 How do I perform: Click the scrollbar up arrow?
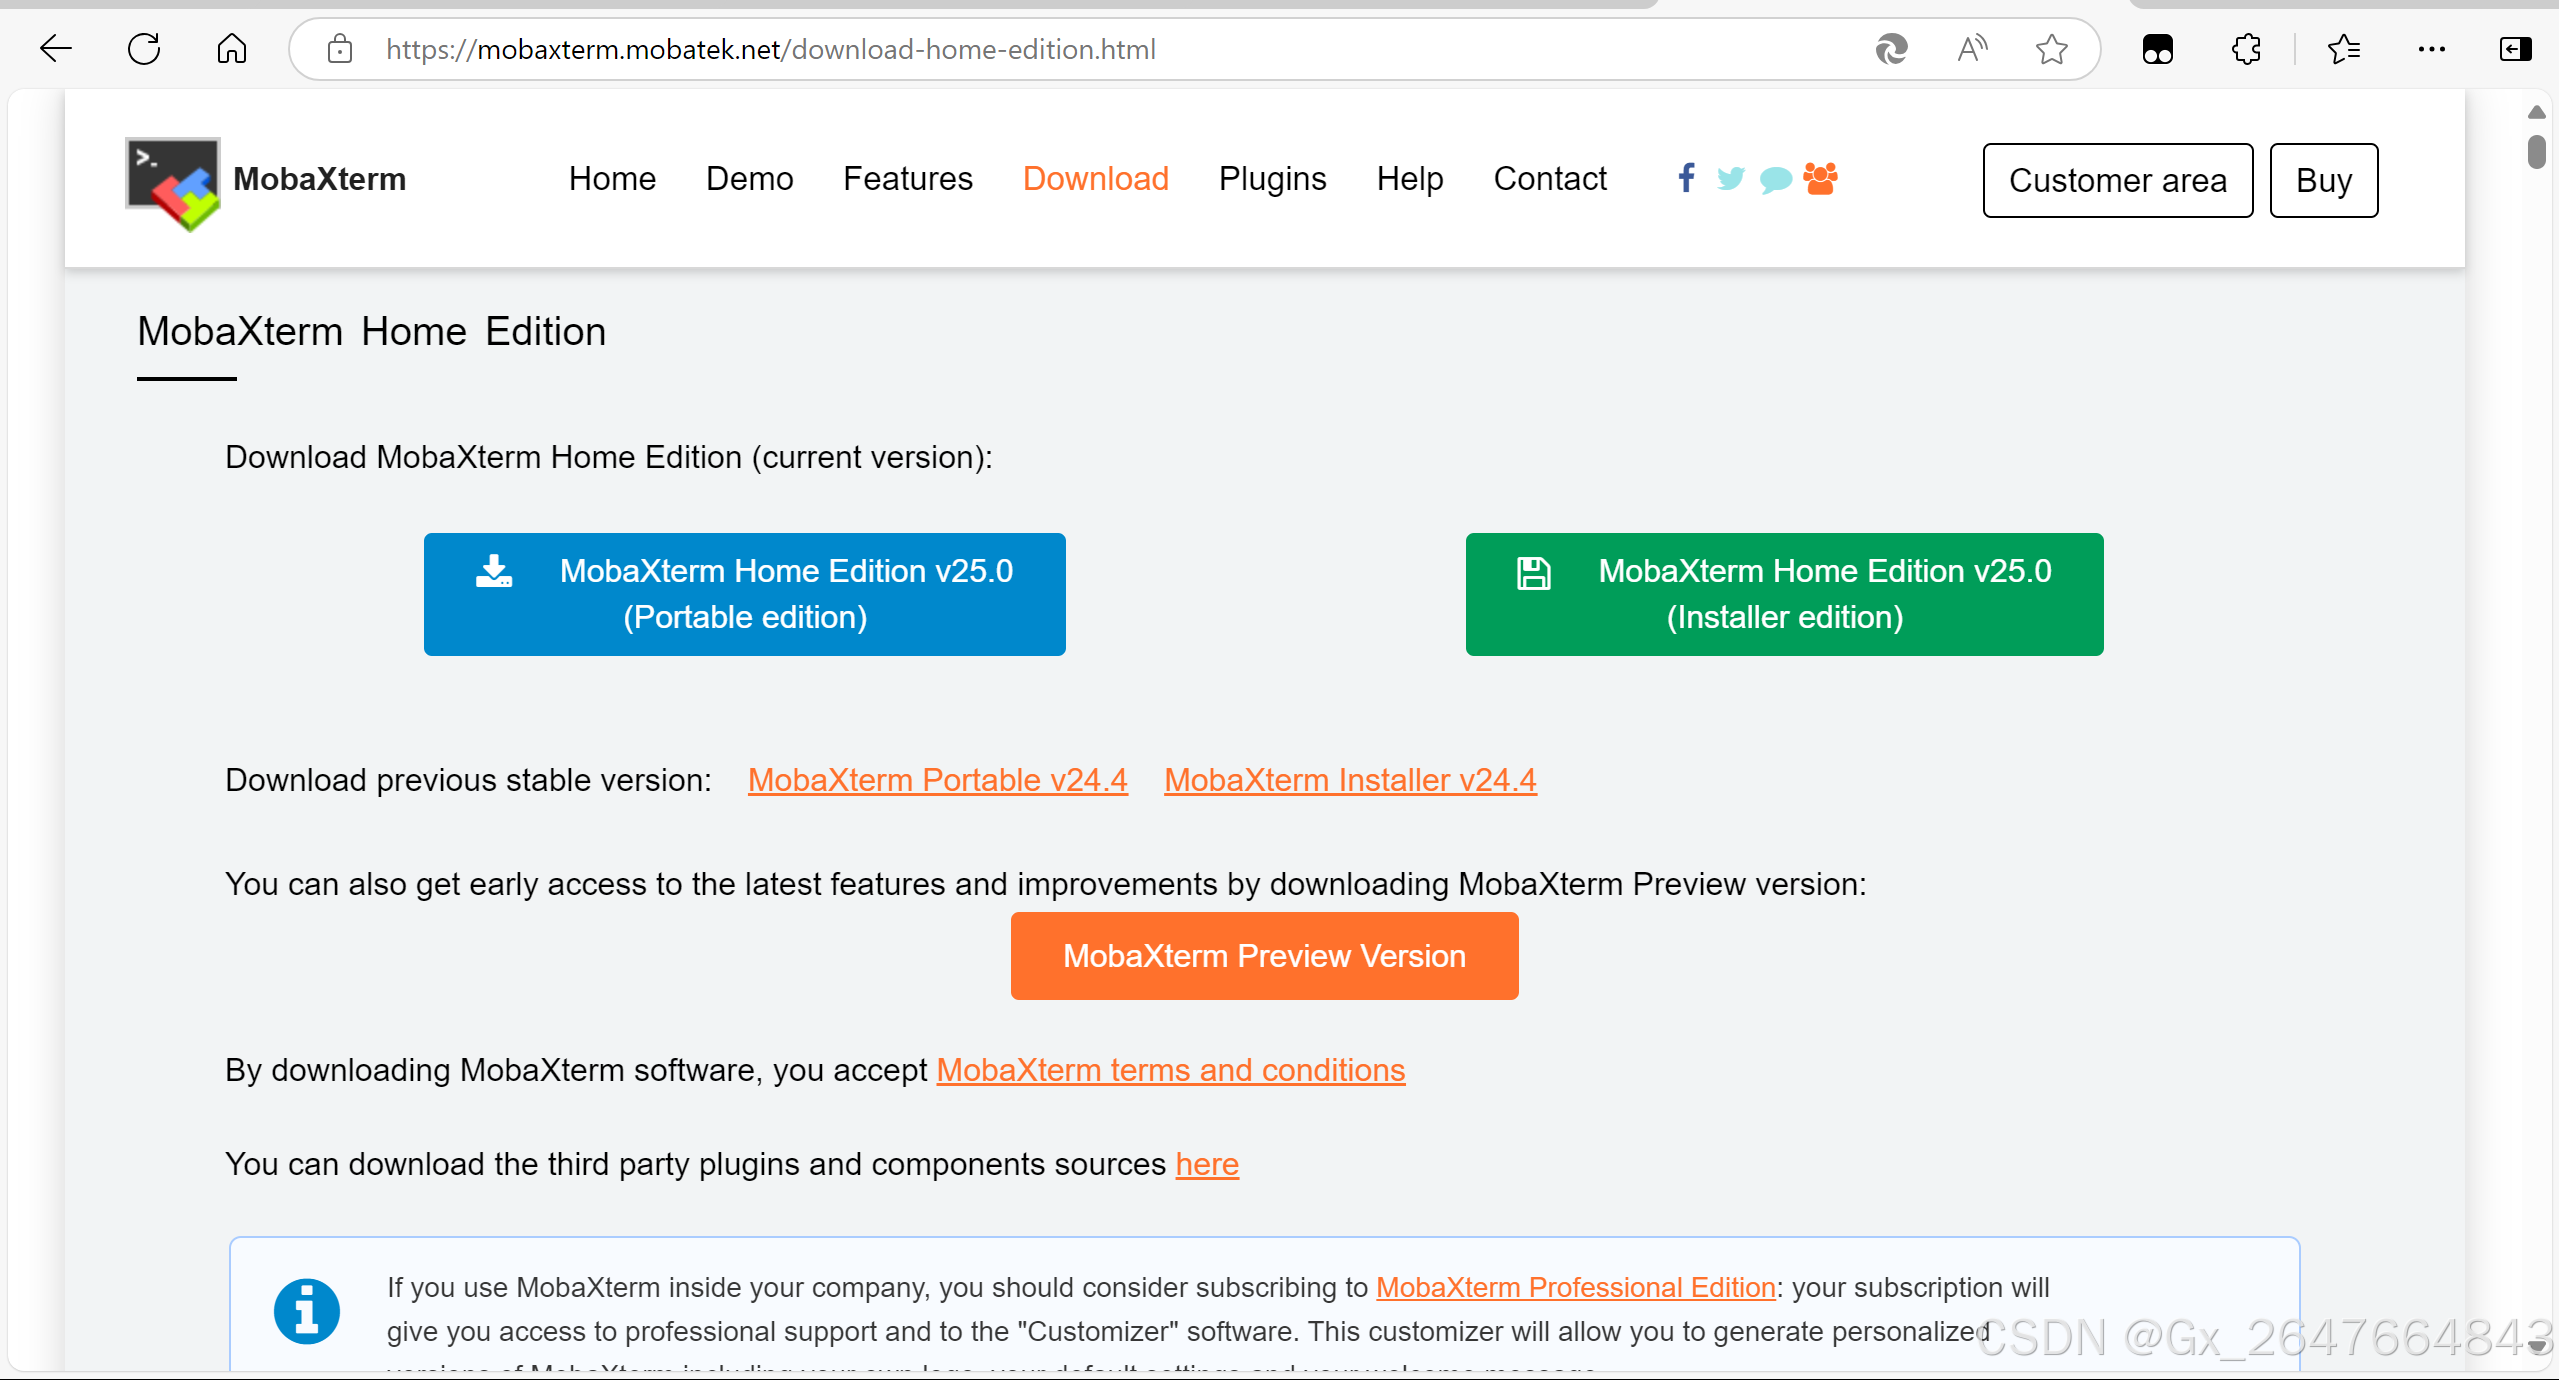pyautogui.click(x=2536, y=112)
